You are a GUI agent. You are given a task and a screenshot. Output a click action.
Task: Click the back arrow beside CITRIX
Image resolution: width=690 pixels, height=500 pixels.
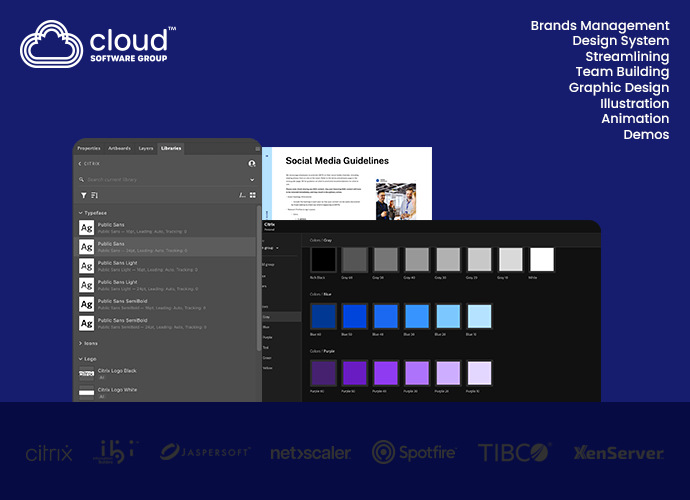(x=80, y=163)
